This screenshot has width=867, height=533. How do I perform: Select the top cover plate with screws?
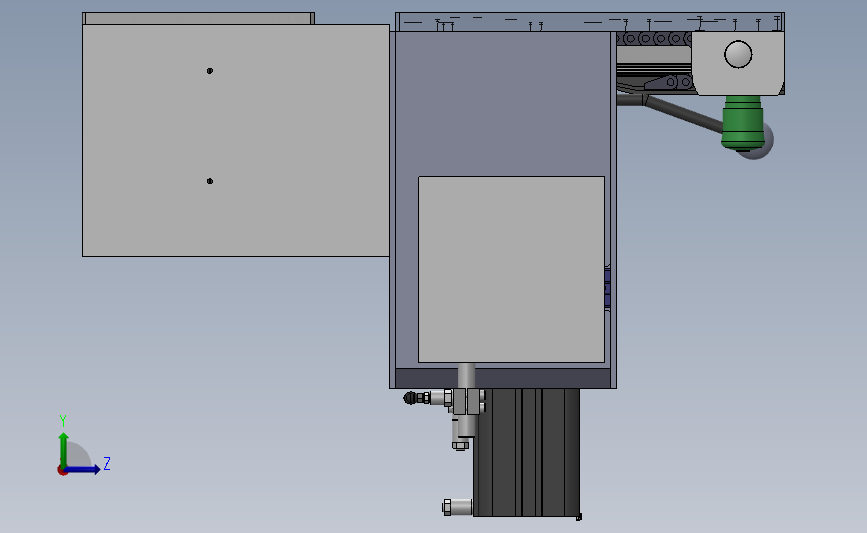click(x=590, y=22)
